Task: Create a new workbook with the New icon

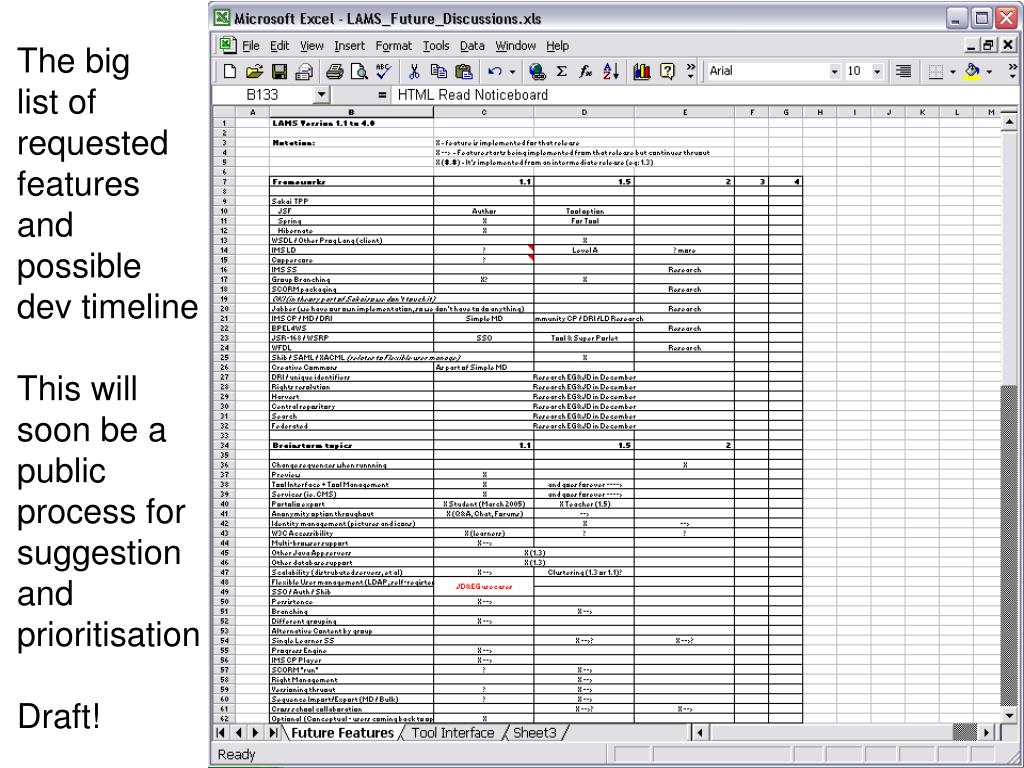Action: 229,71
